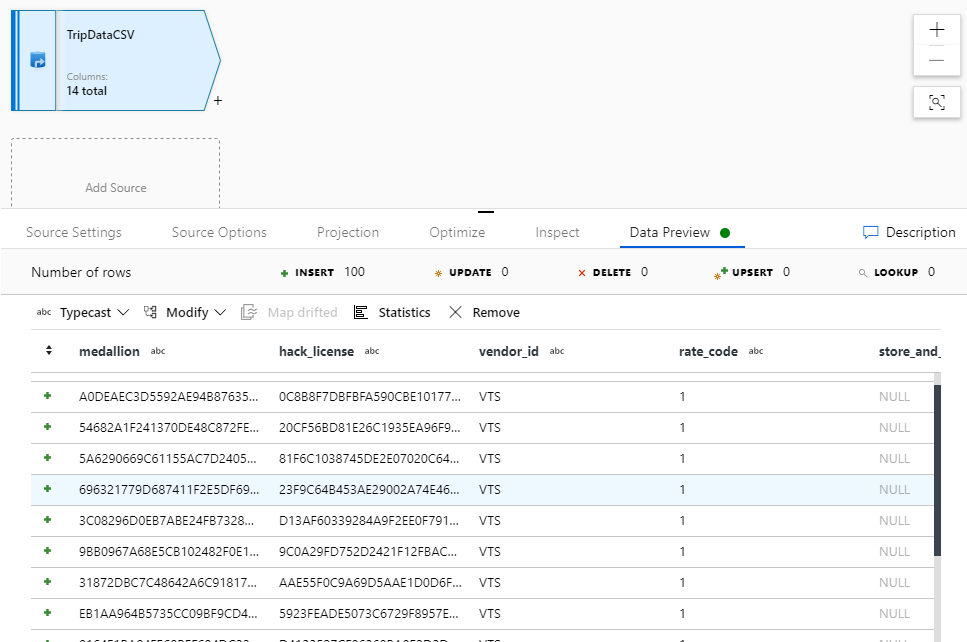Zoom in on the canvas
This screenshot has height=642, width=967.
(937, 30)
